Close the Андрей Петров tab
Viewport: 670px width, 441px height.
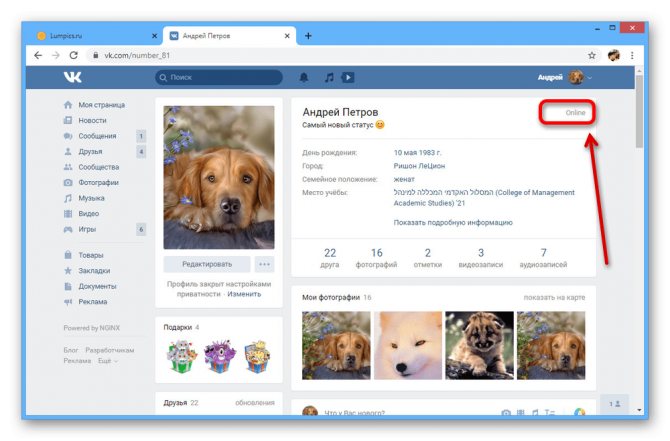tap(287, 36)
